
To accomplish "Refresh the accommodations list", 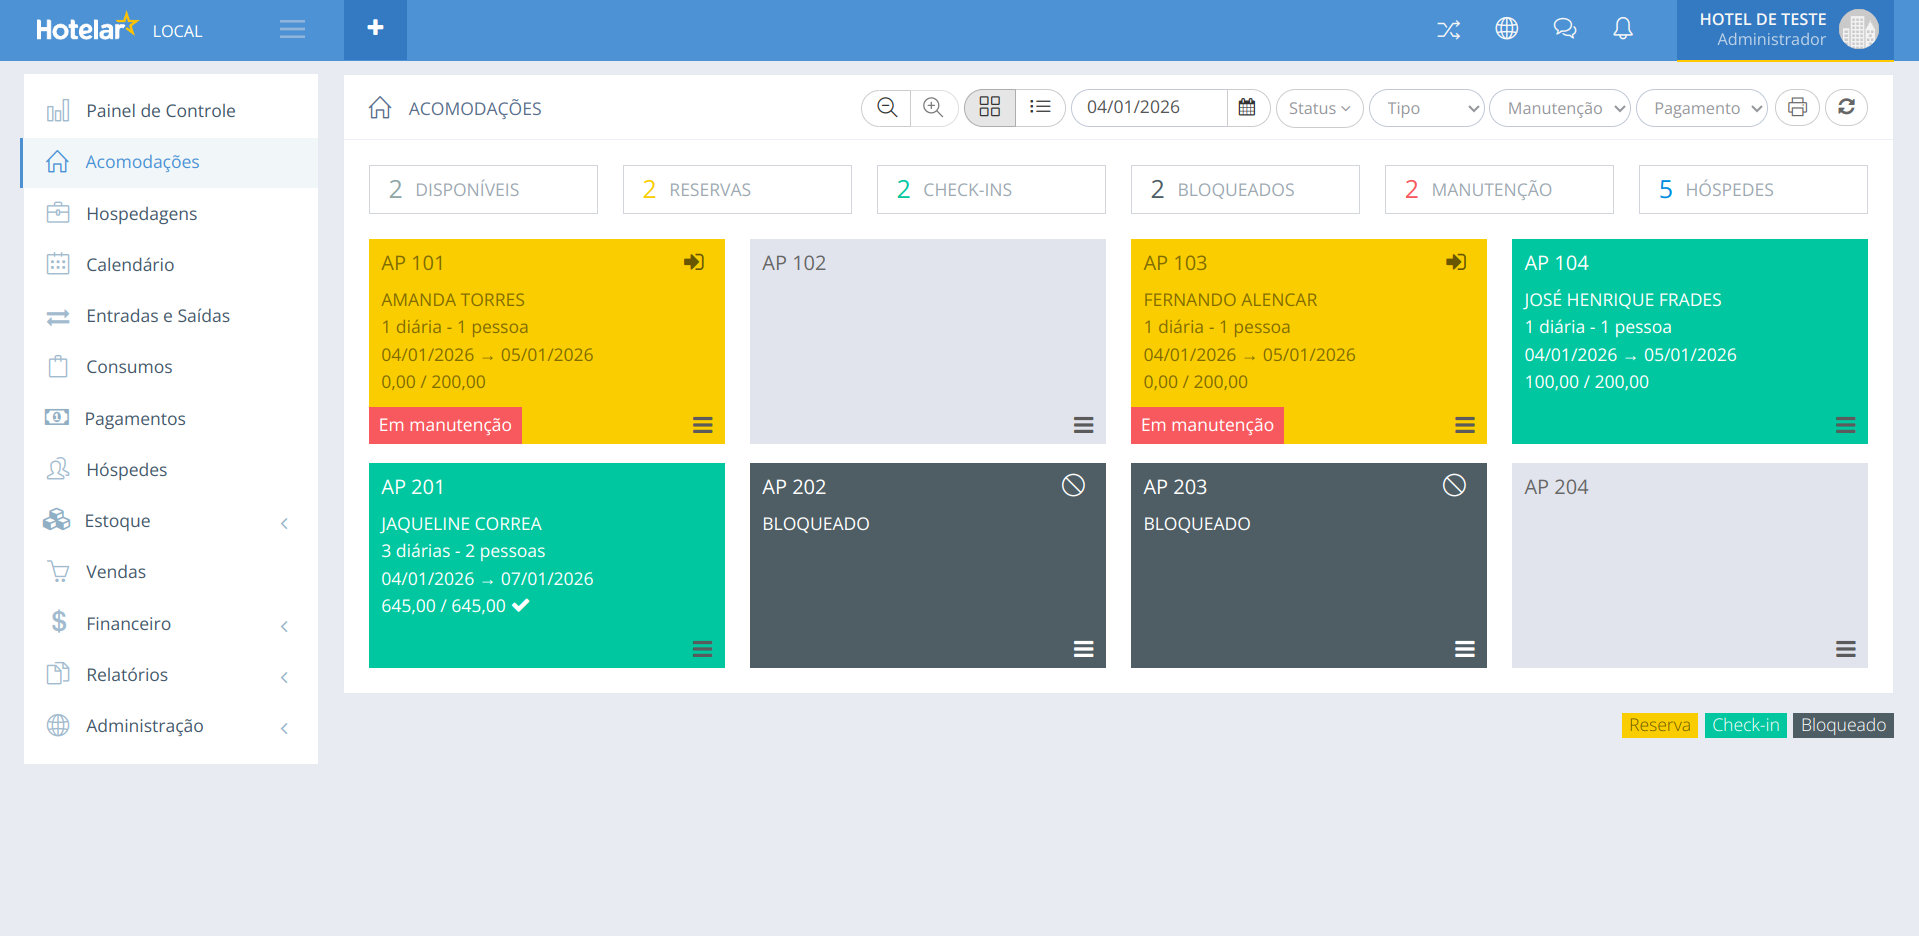I will (1846, 108).
